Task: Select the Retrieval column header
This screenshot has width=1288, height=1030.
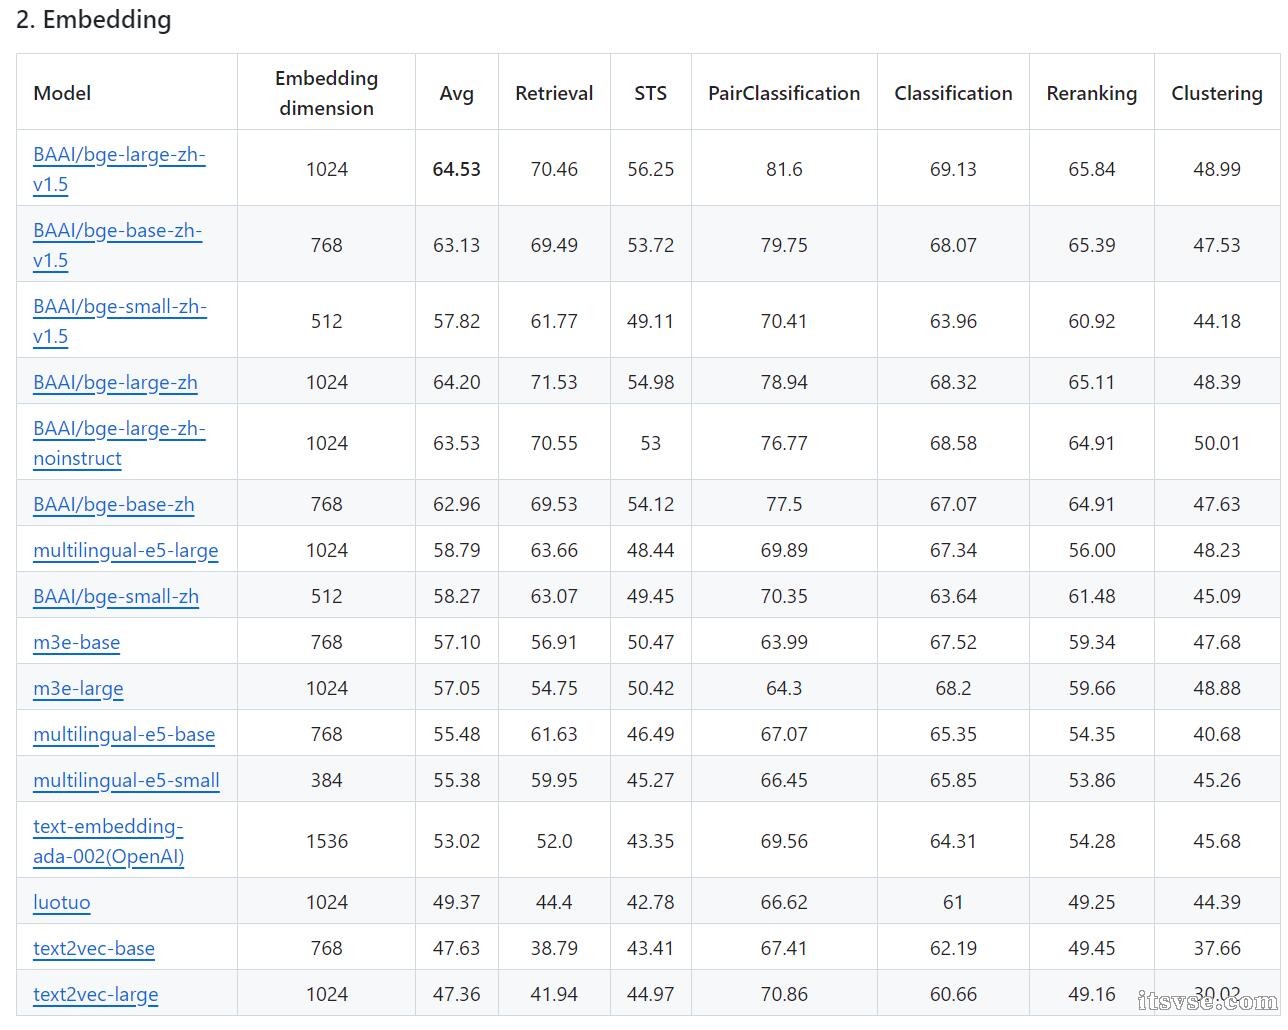Action: click(x=554, y=93)
